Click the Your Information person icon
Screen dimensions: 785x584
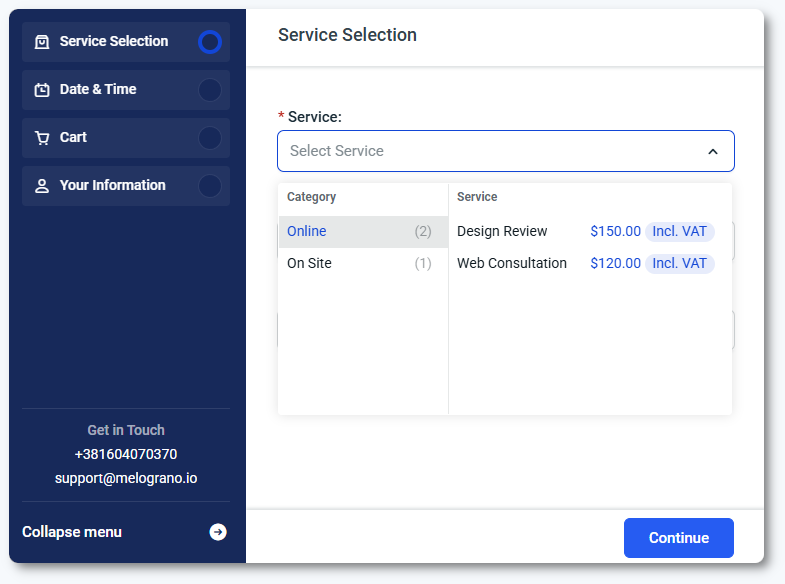(42, 186)
